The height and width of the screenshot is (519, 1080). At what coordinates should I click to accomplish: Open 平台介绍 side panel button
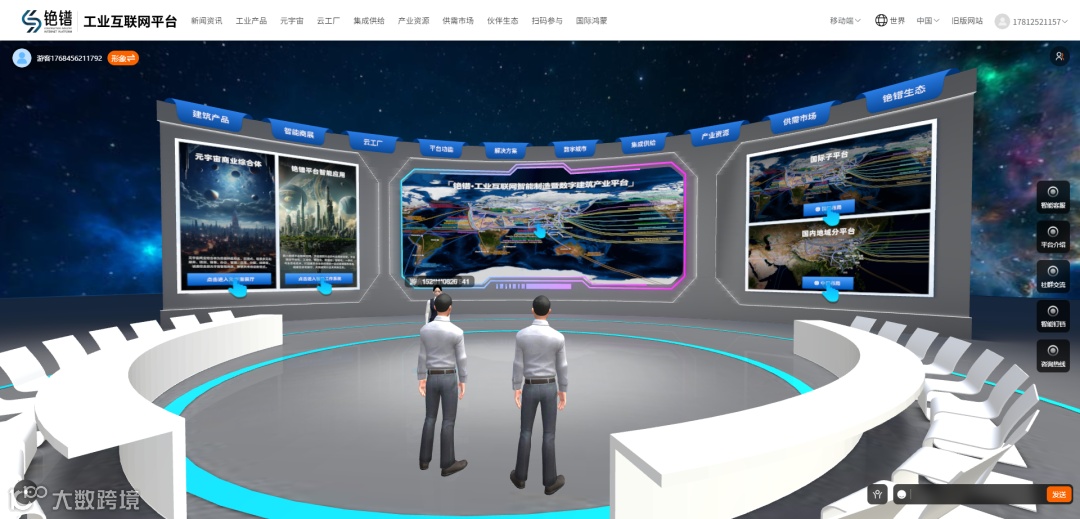click(x=1053, y=237)
